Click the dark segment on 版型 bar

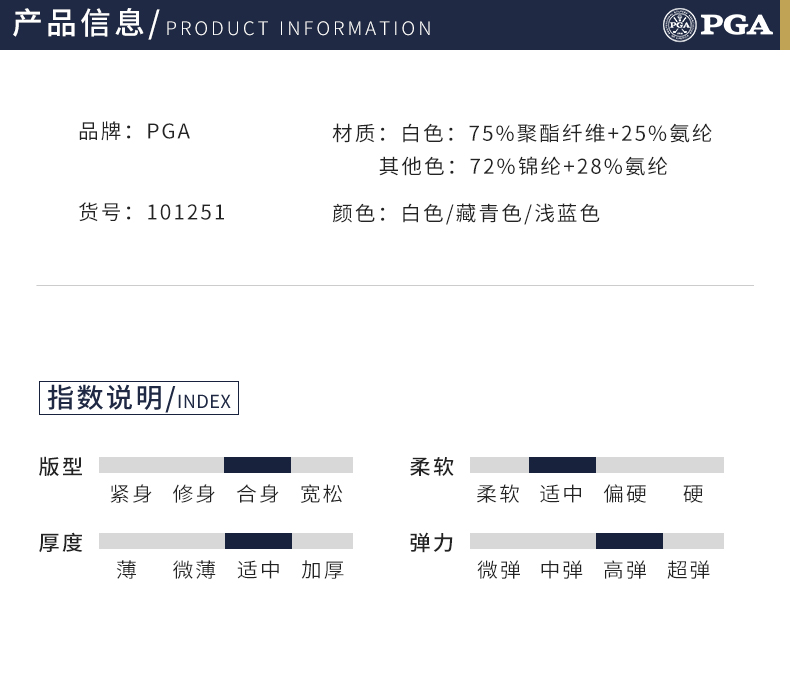tap(257, 465)
